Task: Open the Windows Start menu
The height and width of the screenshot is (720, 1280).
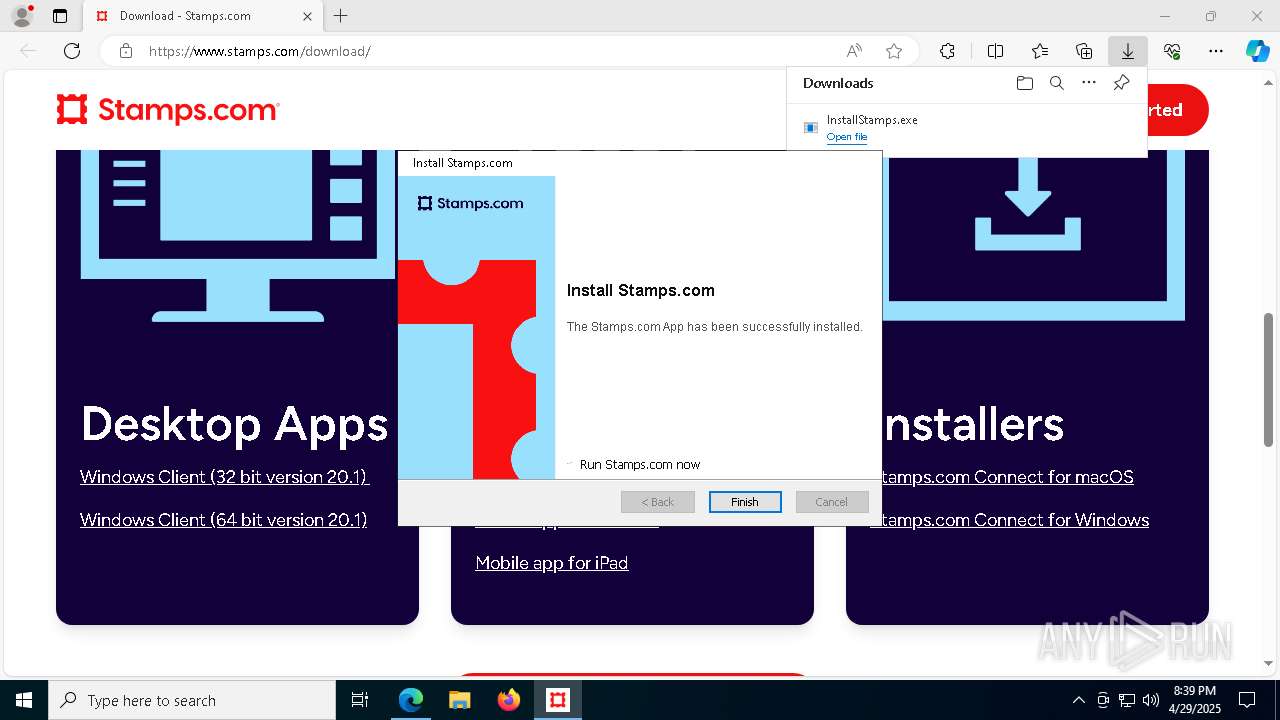Action: pos(24,700)
